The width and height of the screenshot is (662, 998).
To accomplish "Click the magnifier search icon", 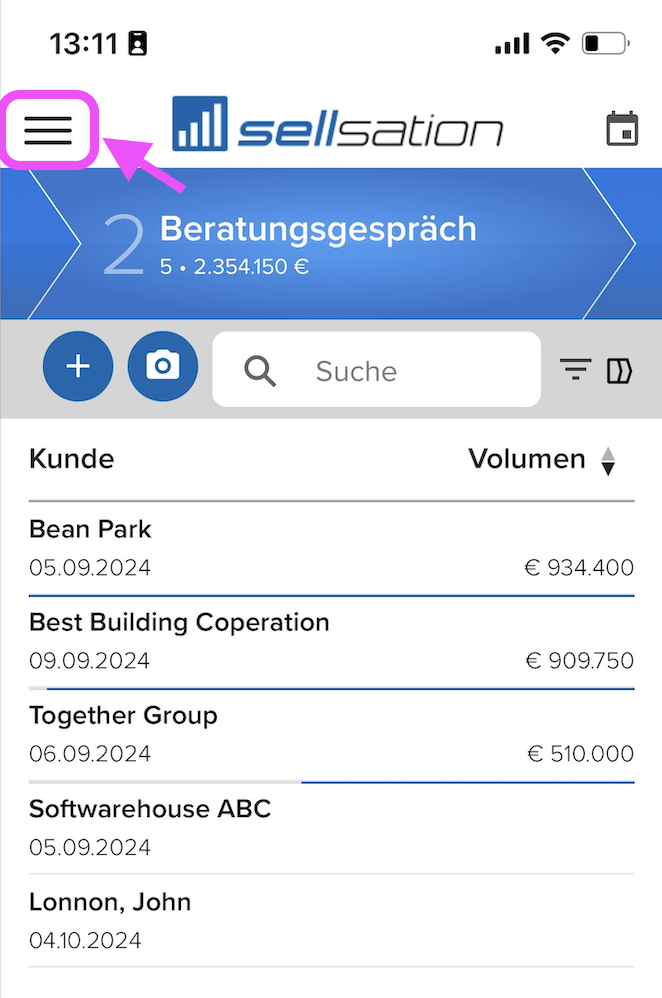I will 260,370.
